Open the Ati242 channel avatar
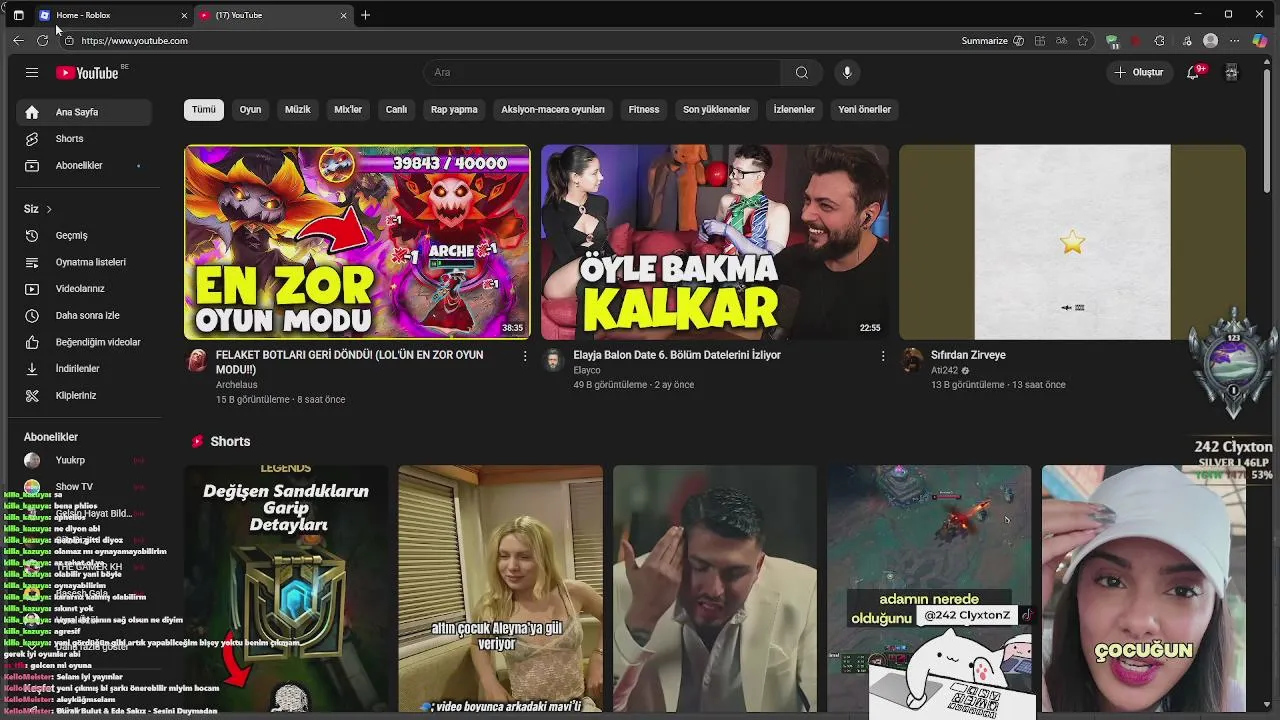This screenshot has width=1280, height=720. tap(911, 361)
